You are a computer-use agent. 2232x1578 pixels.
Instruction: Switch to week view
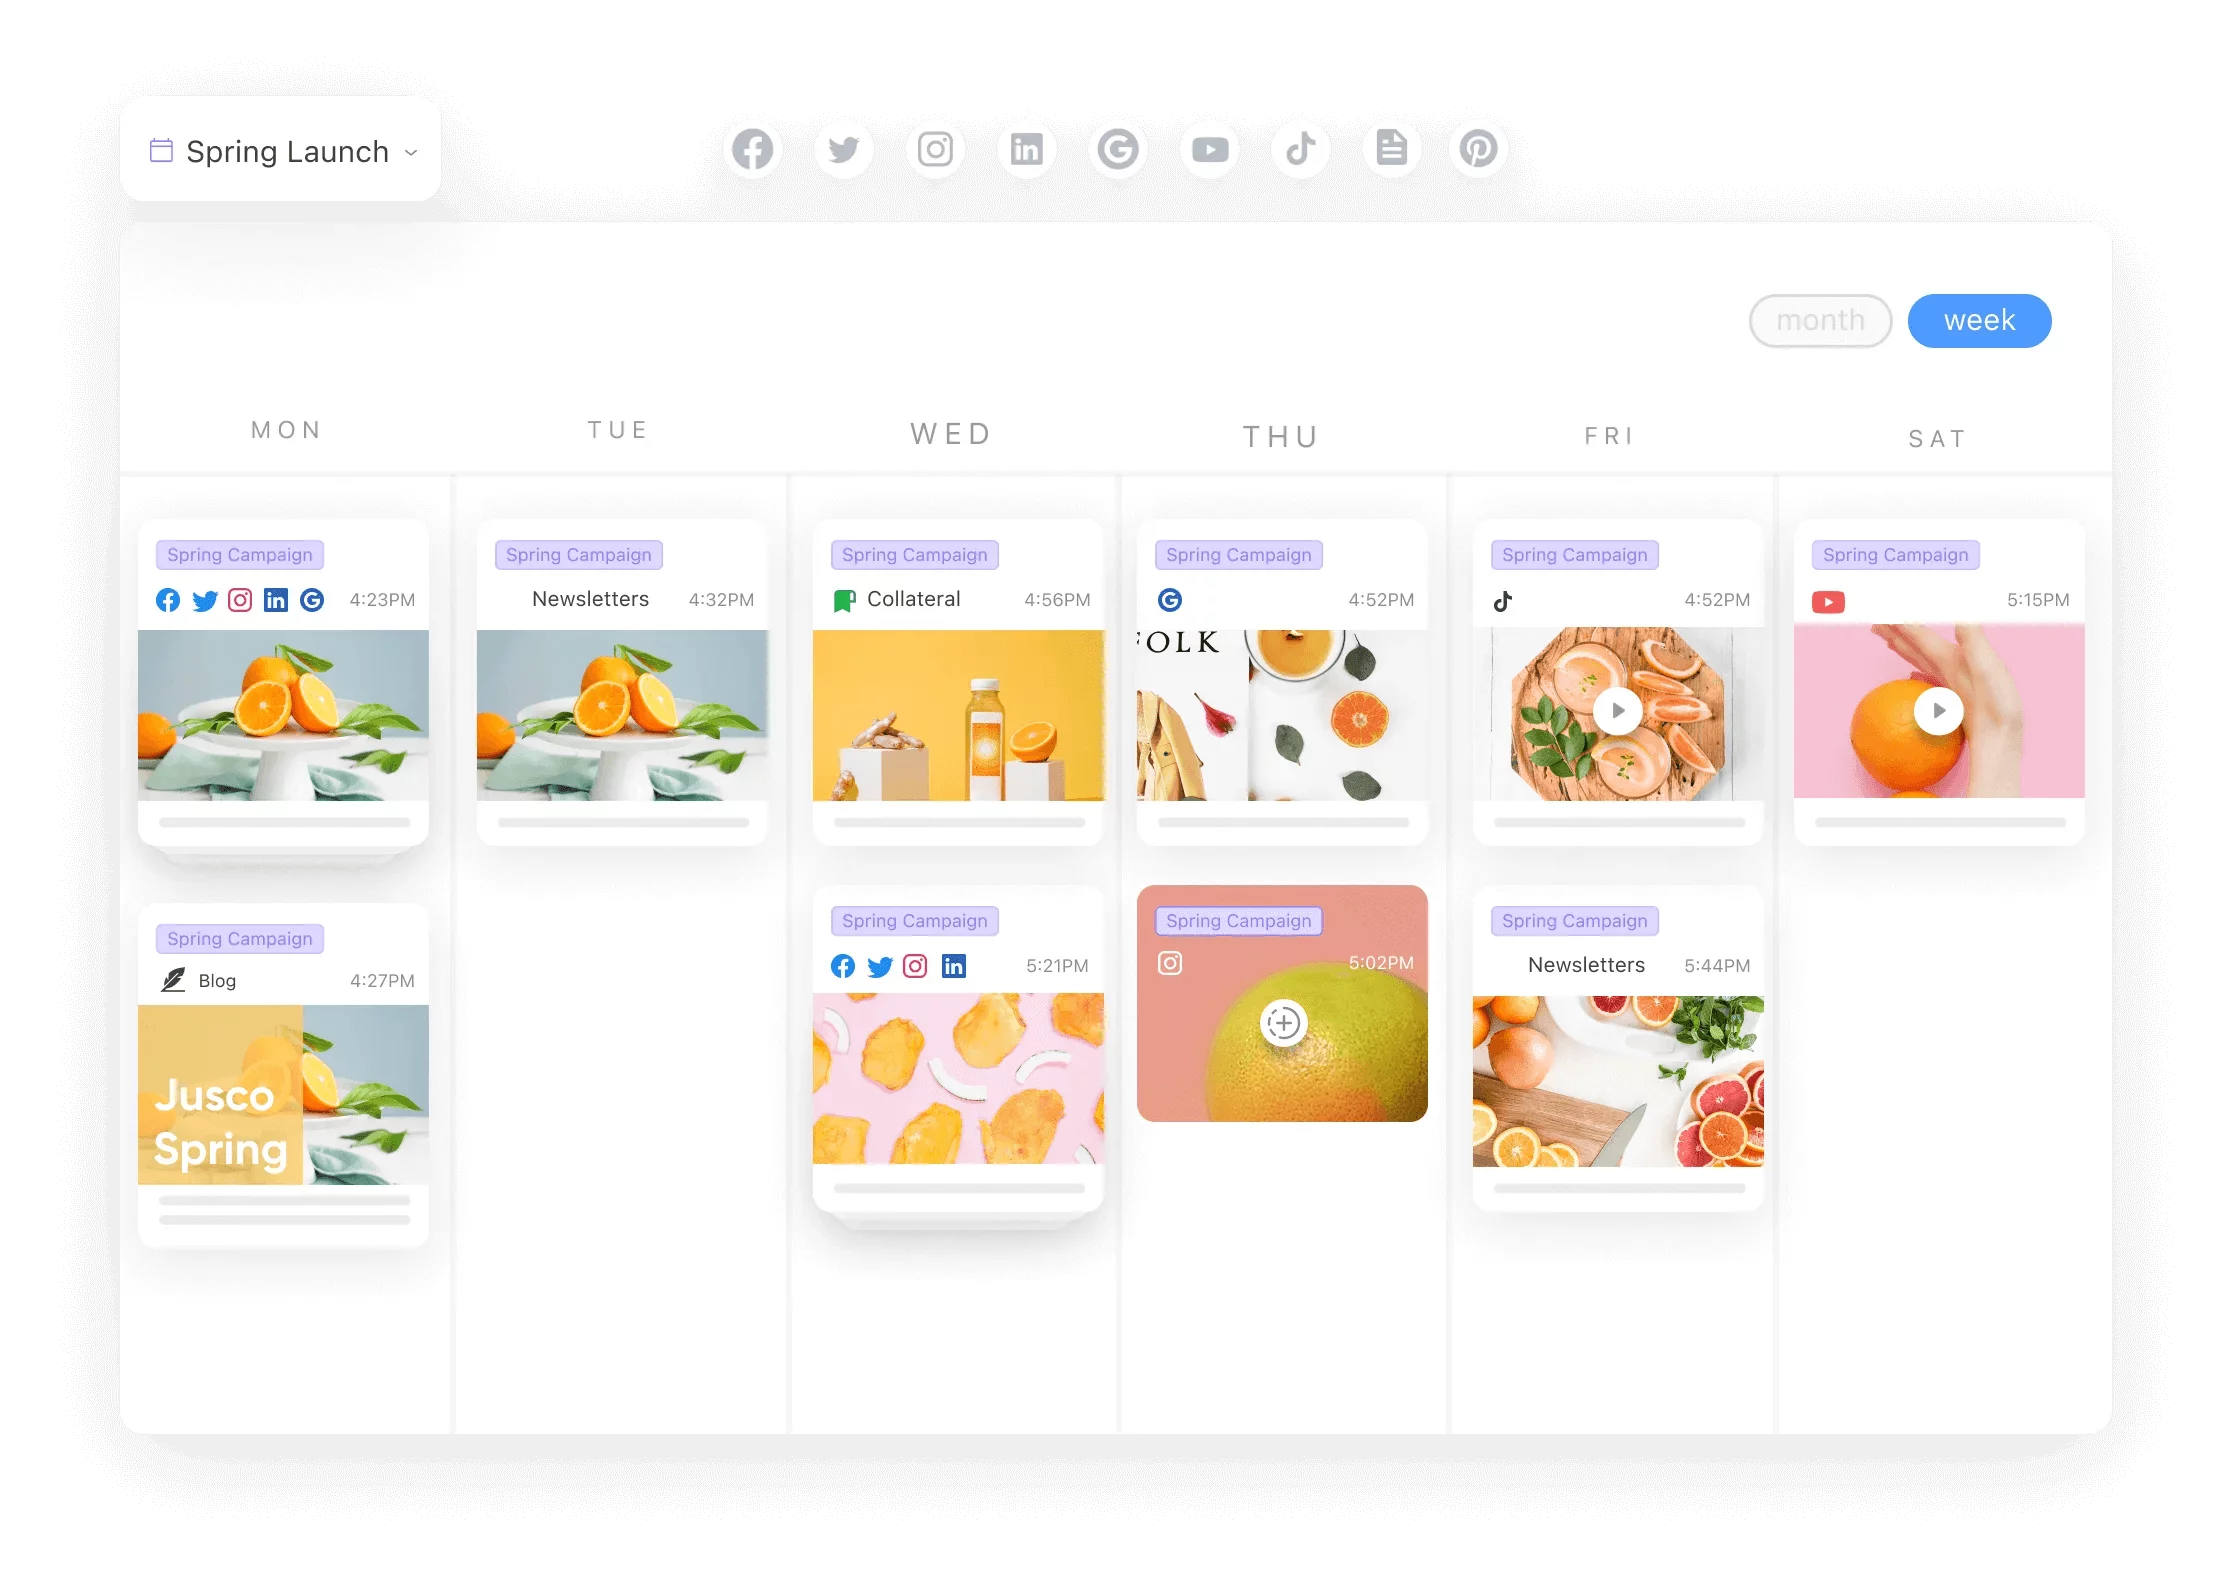click(x=1978, y=319)
